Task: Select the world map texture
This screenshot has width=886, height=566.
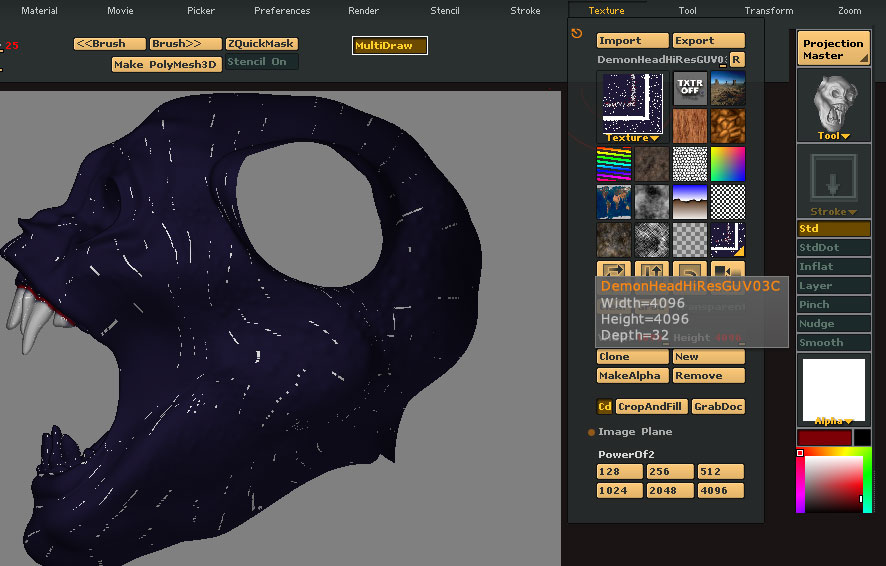Action: pos(614,202)
